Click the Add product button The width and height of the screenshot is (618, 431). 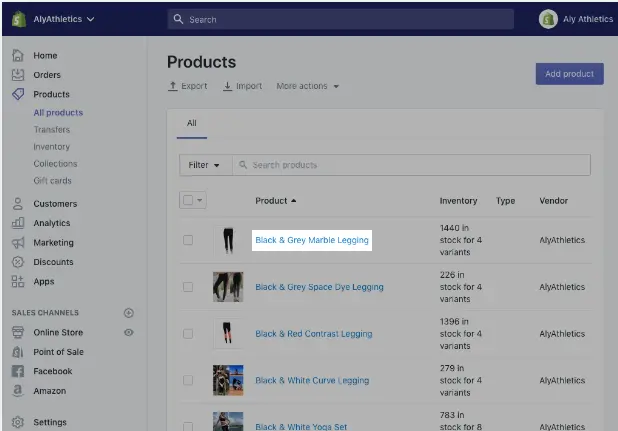[x=569, y=74]
